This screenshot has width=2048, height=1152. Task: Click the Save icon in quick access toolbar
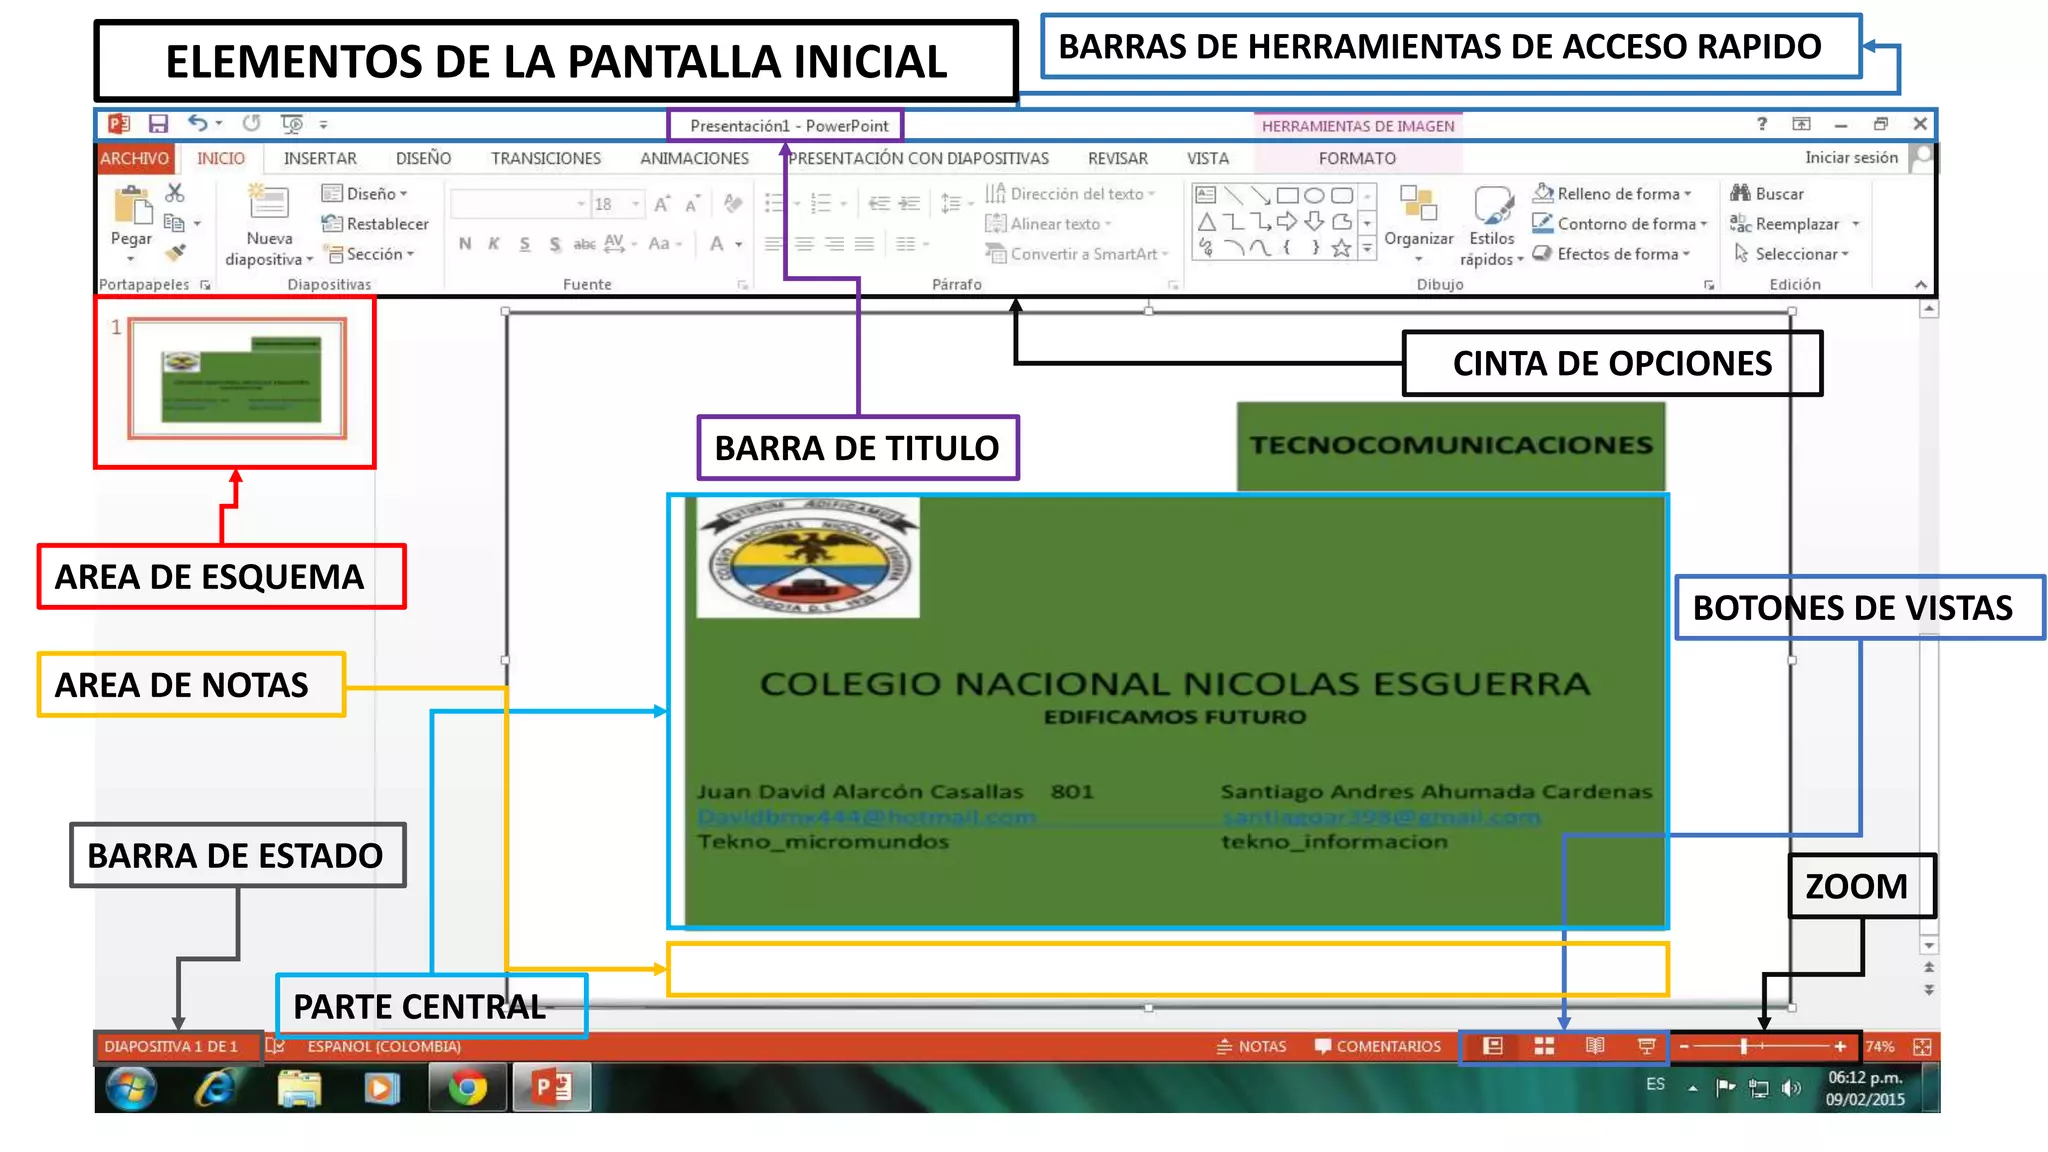click(158, 124)
